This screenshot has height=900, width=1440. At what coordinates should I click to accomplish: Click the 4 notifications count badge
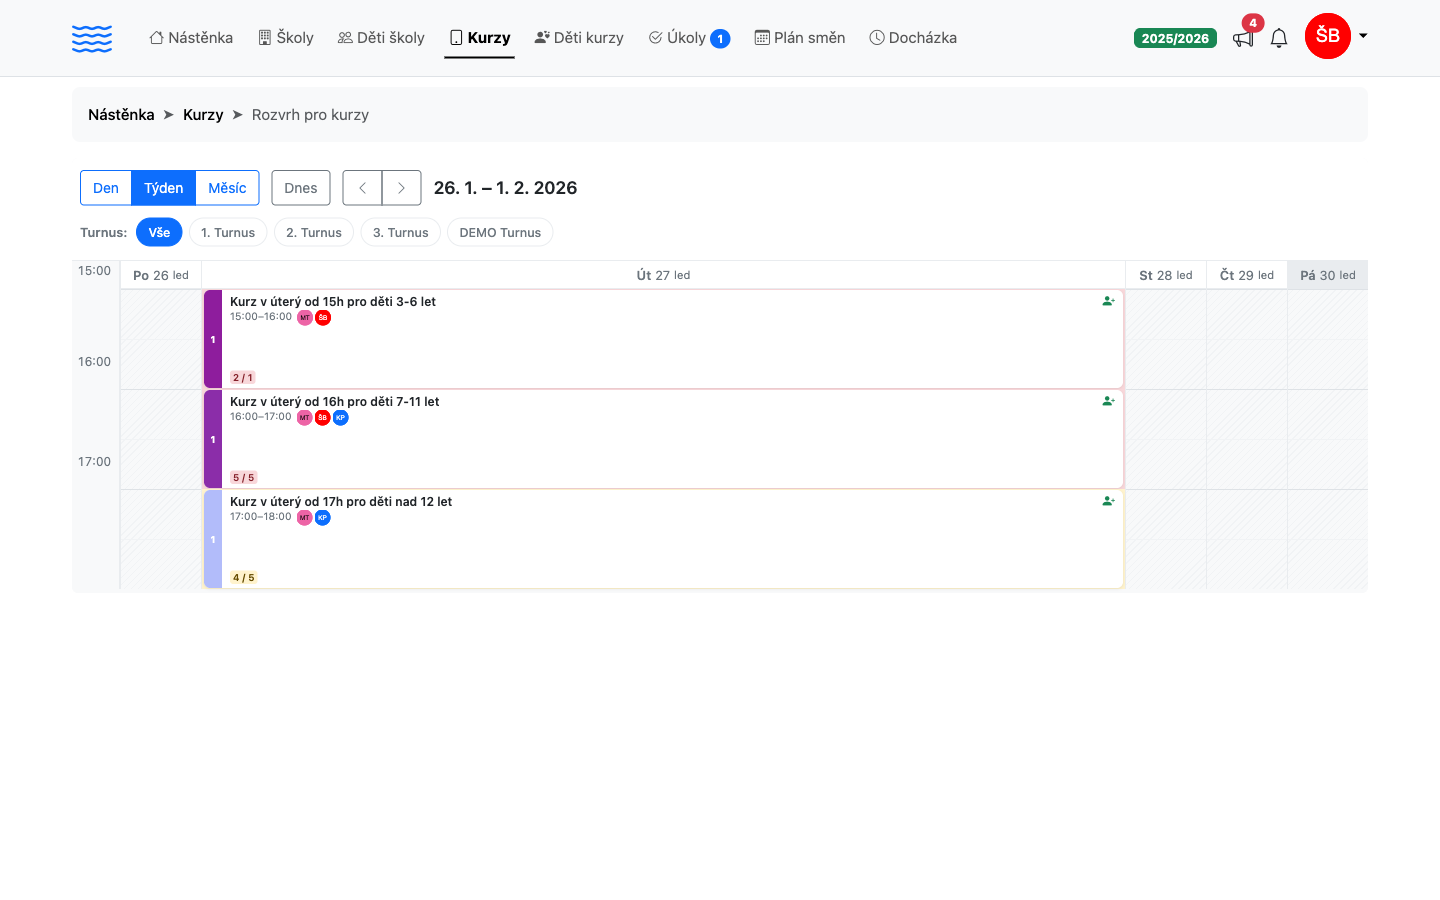pyautogui.click(x=1253, y=23)
